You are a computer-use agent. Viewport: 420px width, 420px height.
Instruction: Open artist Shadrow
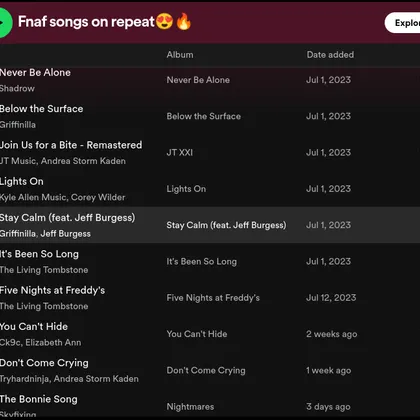(x=17, y=88)
